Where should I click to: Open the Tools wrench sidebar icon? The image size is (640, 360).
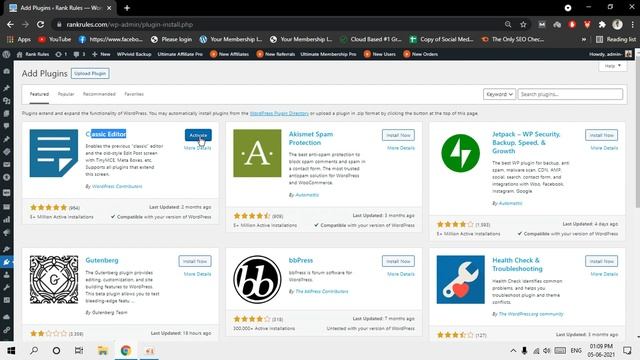[7, 287]
